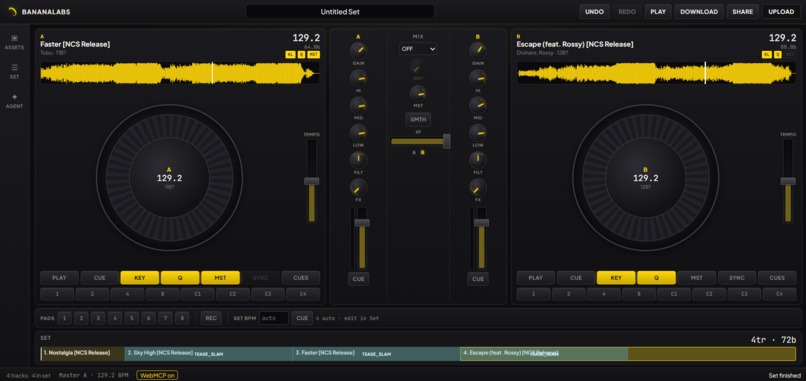Click deck B tempo fader
Screen dimensions: 806x381
pyautogui.click(x=788, y=181)
